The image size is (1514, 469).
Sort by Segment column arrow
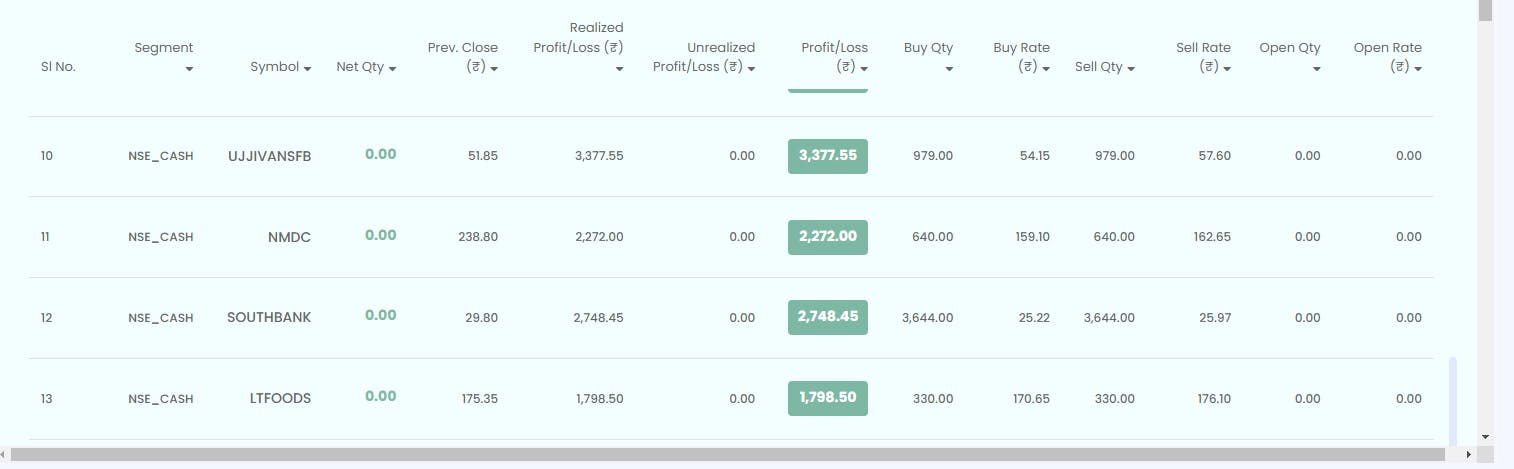(189, 69)
